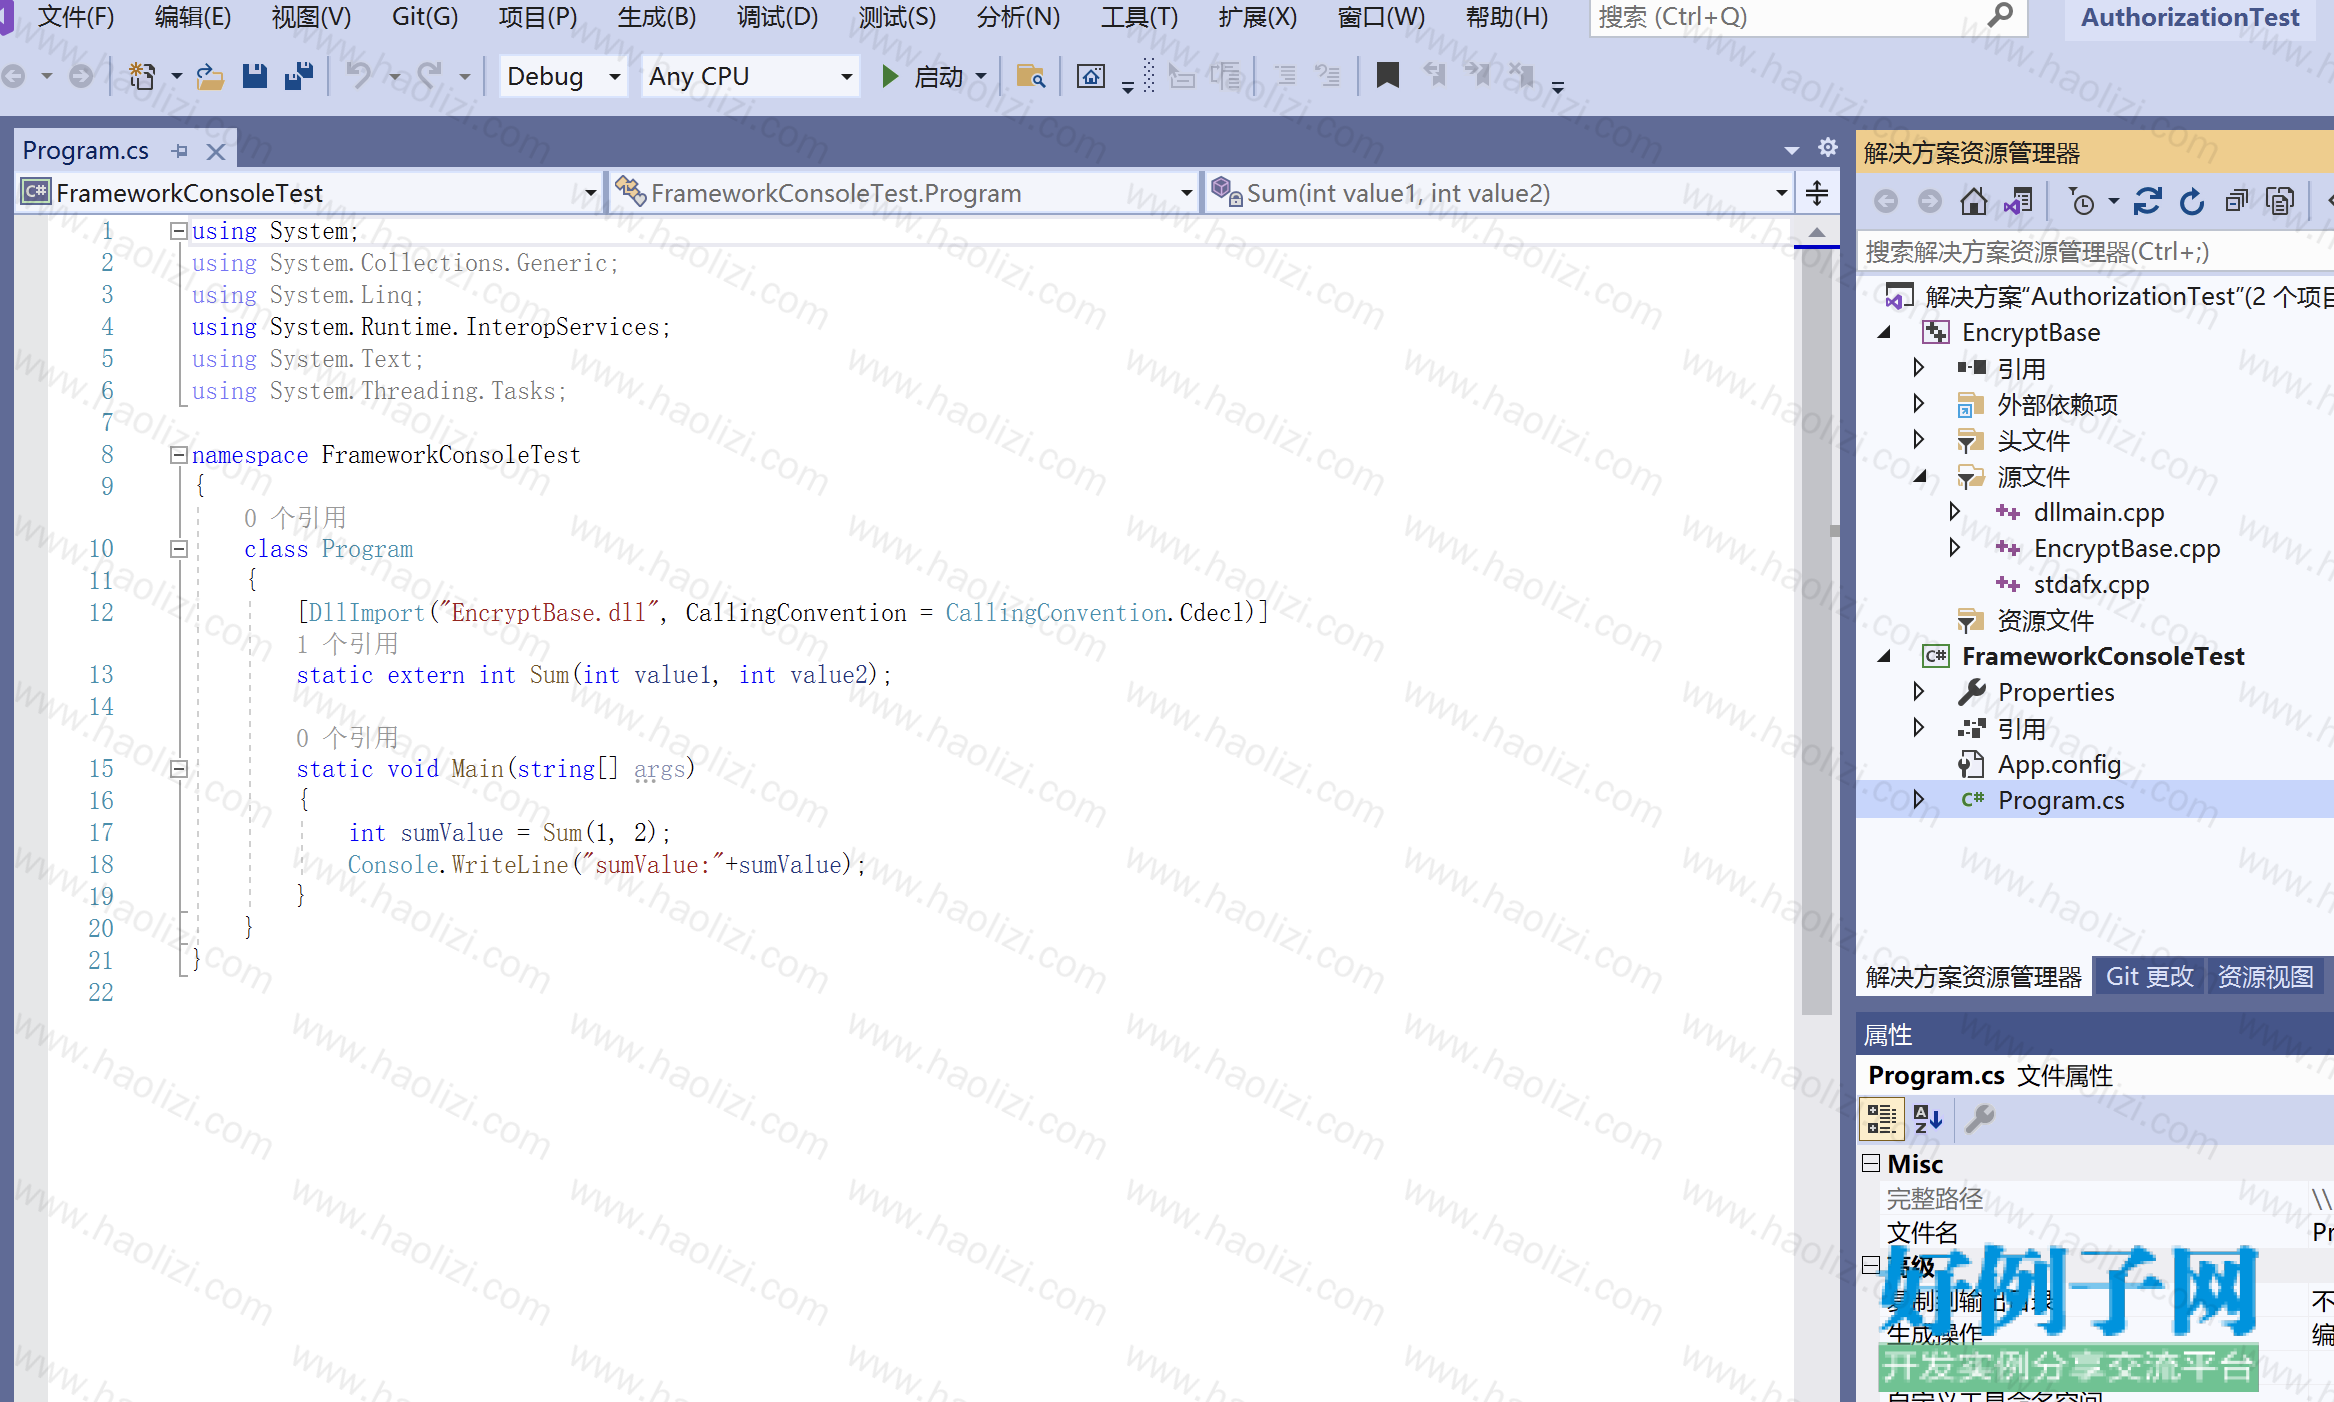
Task: Click the Home icon in Solution Explorer
Action: click(x=1973, y=202)
